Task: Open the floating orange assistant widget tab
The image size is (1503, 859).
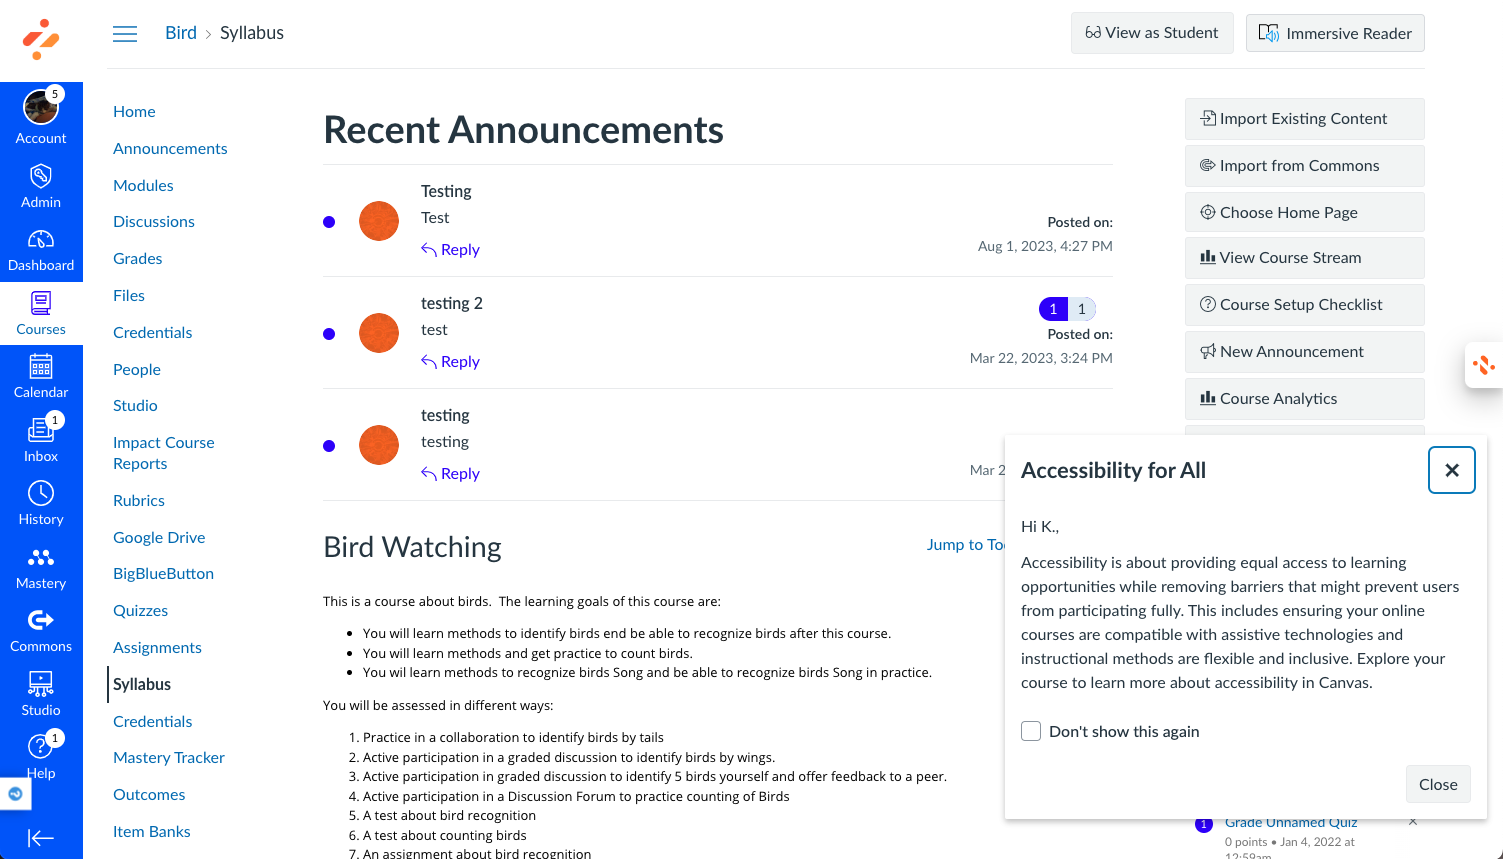Action: 1484,366
